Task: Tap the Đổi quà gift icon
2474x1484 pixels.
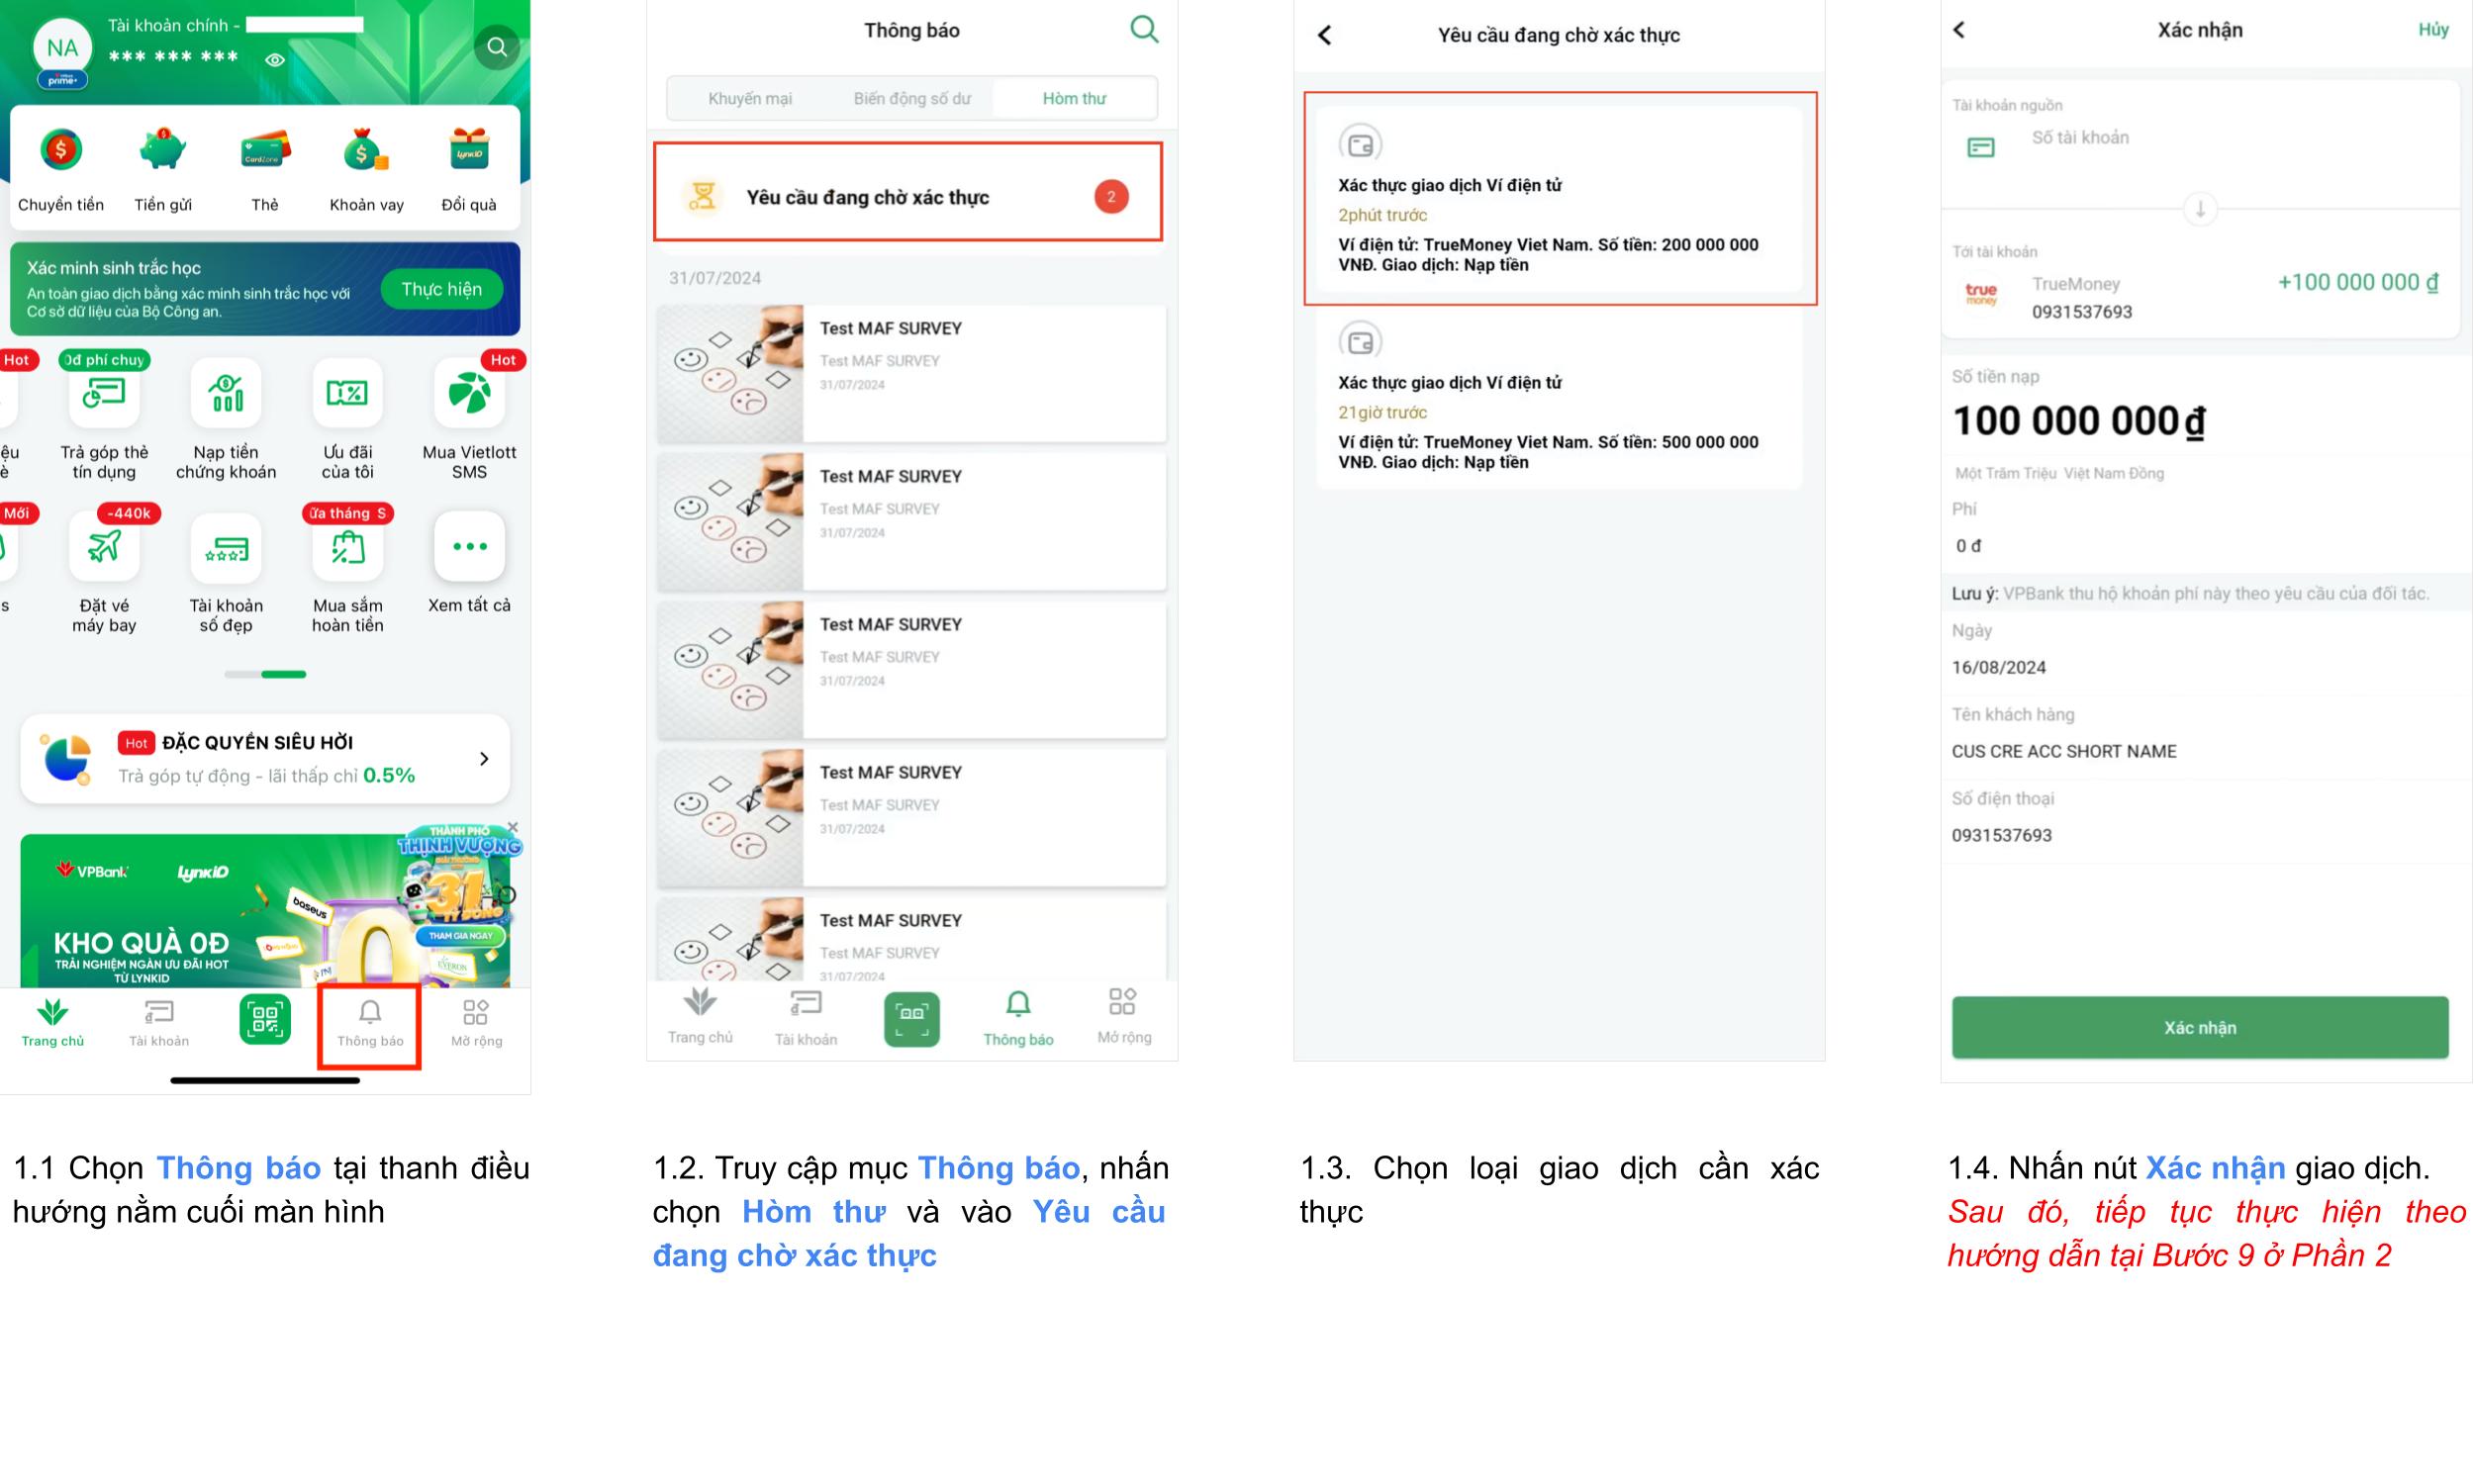Action: [x=469, y=150]
